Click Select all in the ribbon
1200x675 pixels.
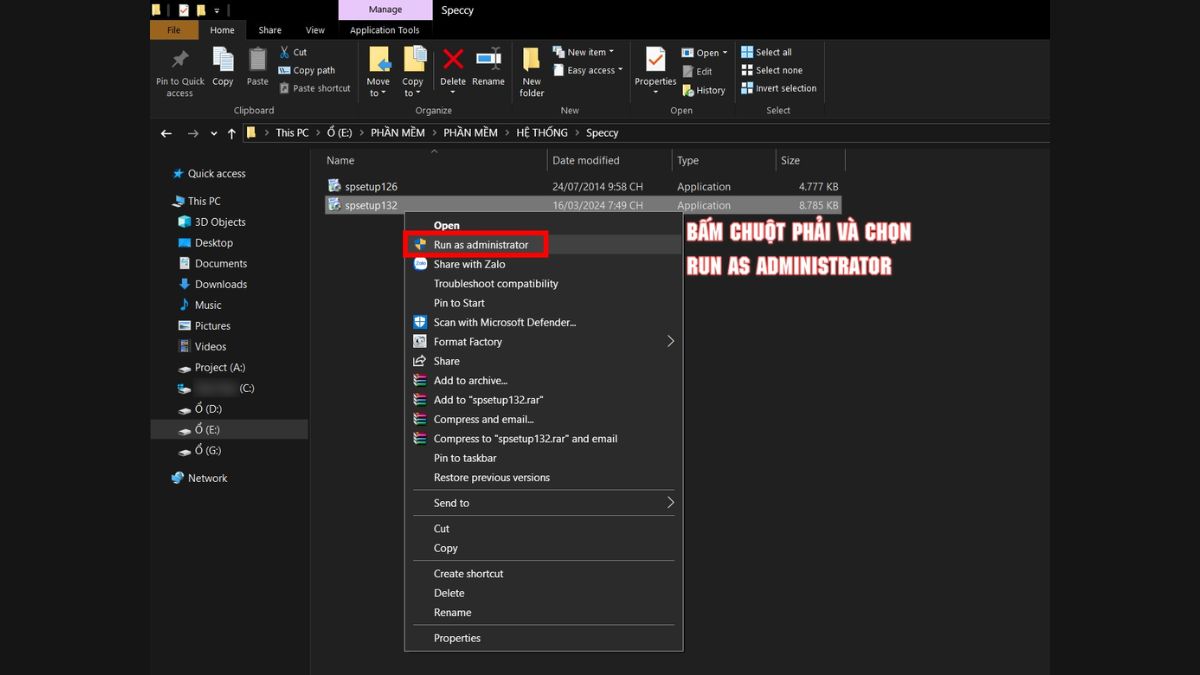pos(766,52)
